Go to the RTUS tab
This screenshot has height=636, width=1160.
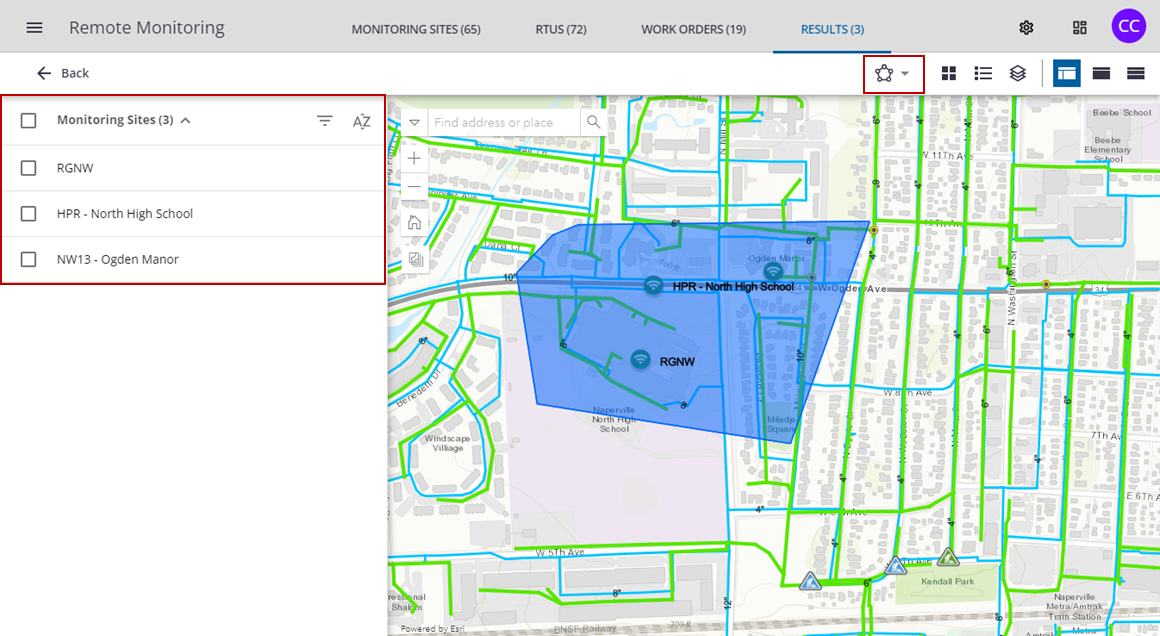(560, 29)
